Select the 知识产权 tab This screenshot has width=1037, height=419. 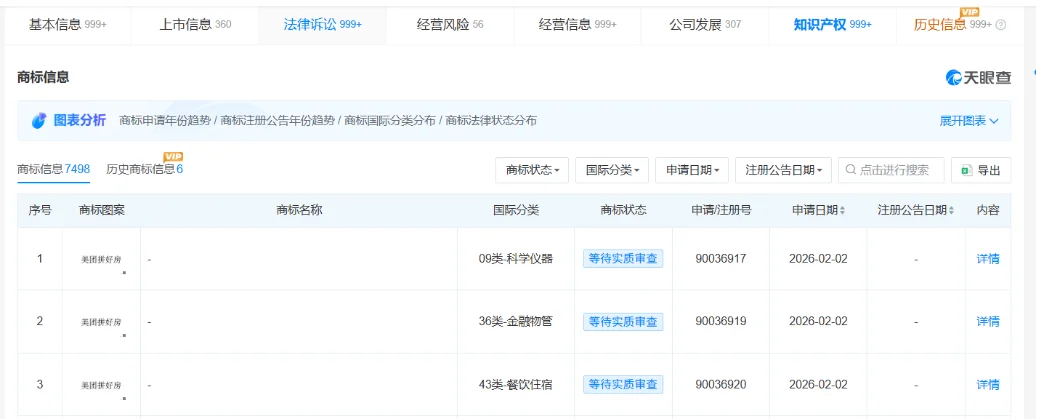(833, 25)
